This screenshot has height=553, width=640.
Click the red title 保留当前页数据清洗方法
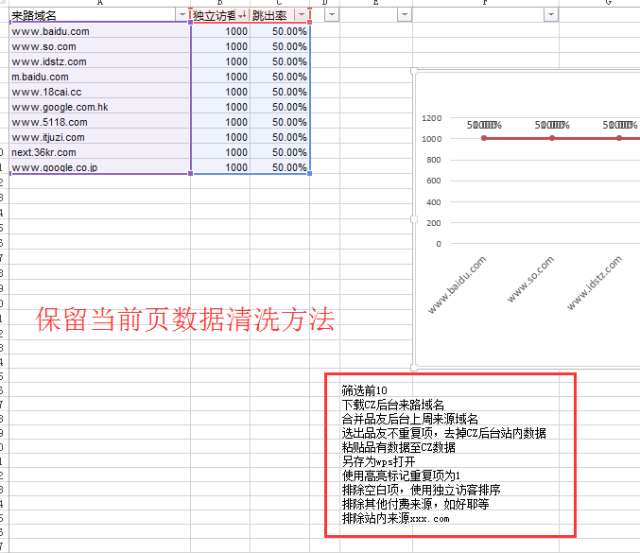point(185,319)
